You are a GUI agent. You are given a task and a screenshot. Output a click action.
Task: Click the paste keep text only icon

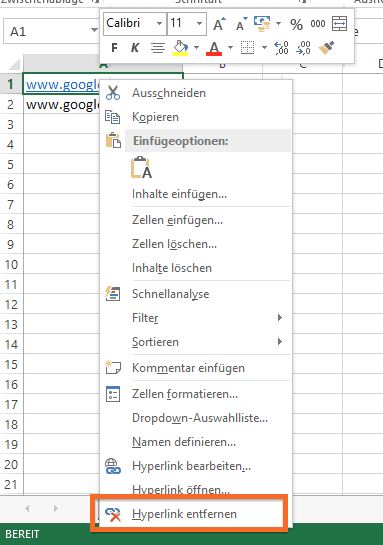[x=141, y=167]
